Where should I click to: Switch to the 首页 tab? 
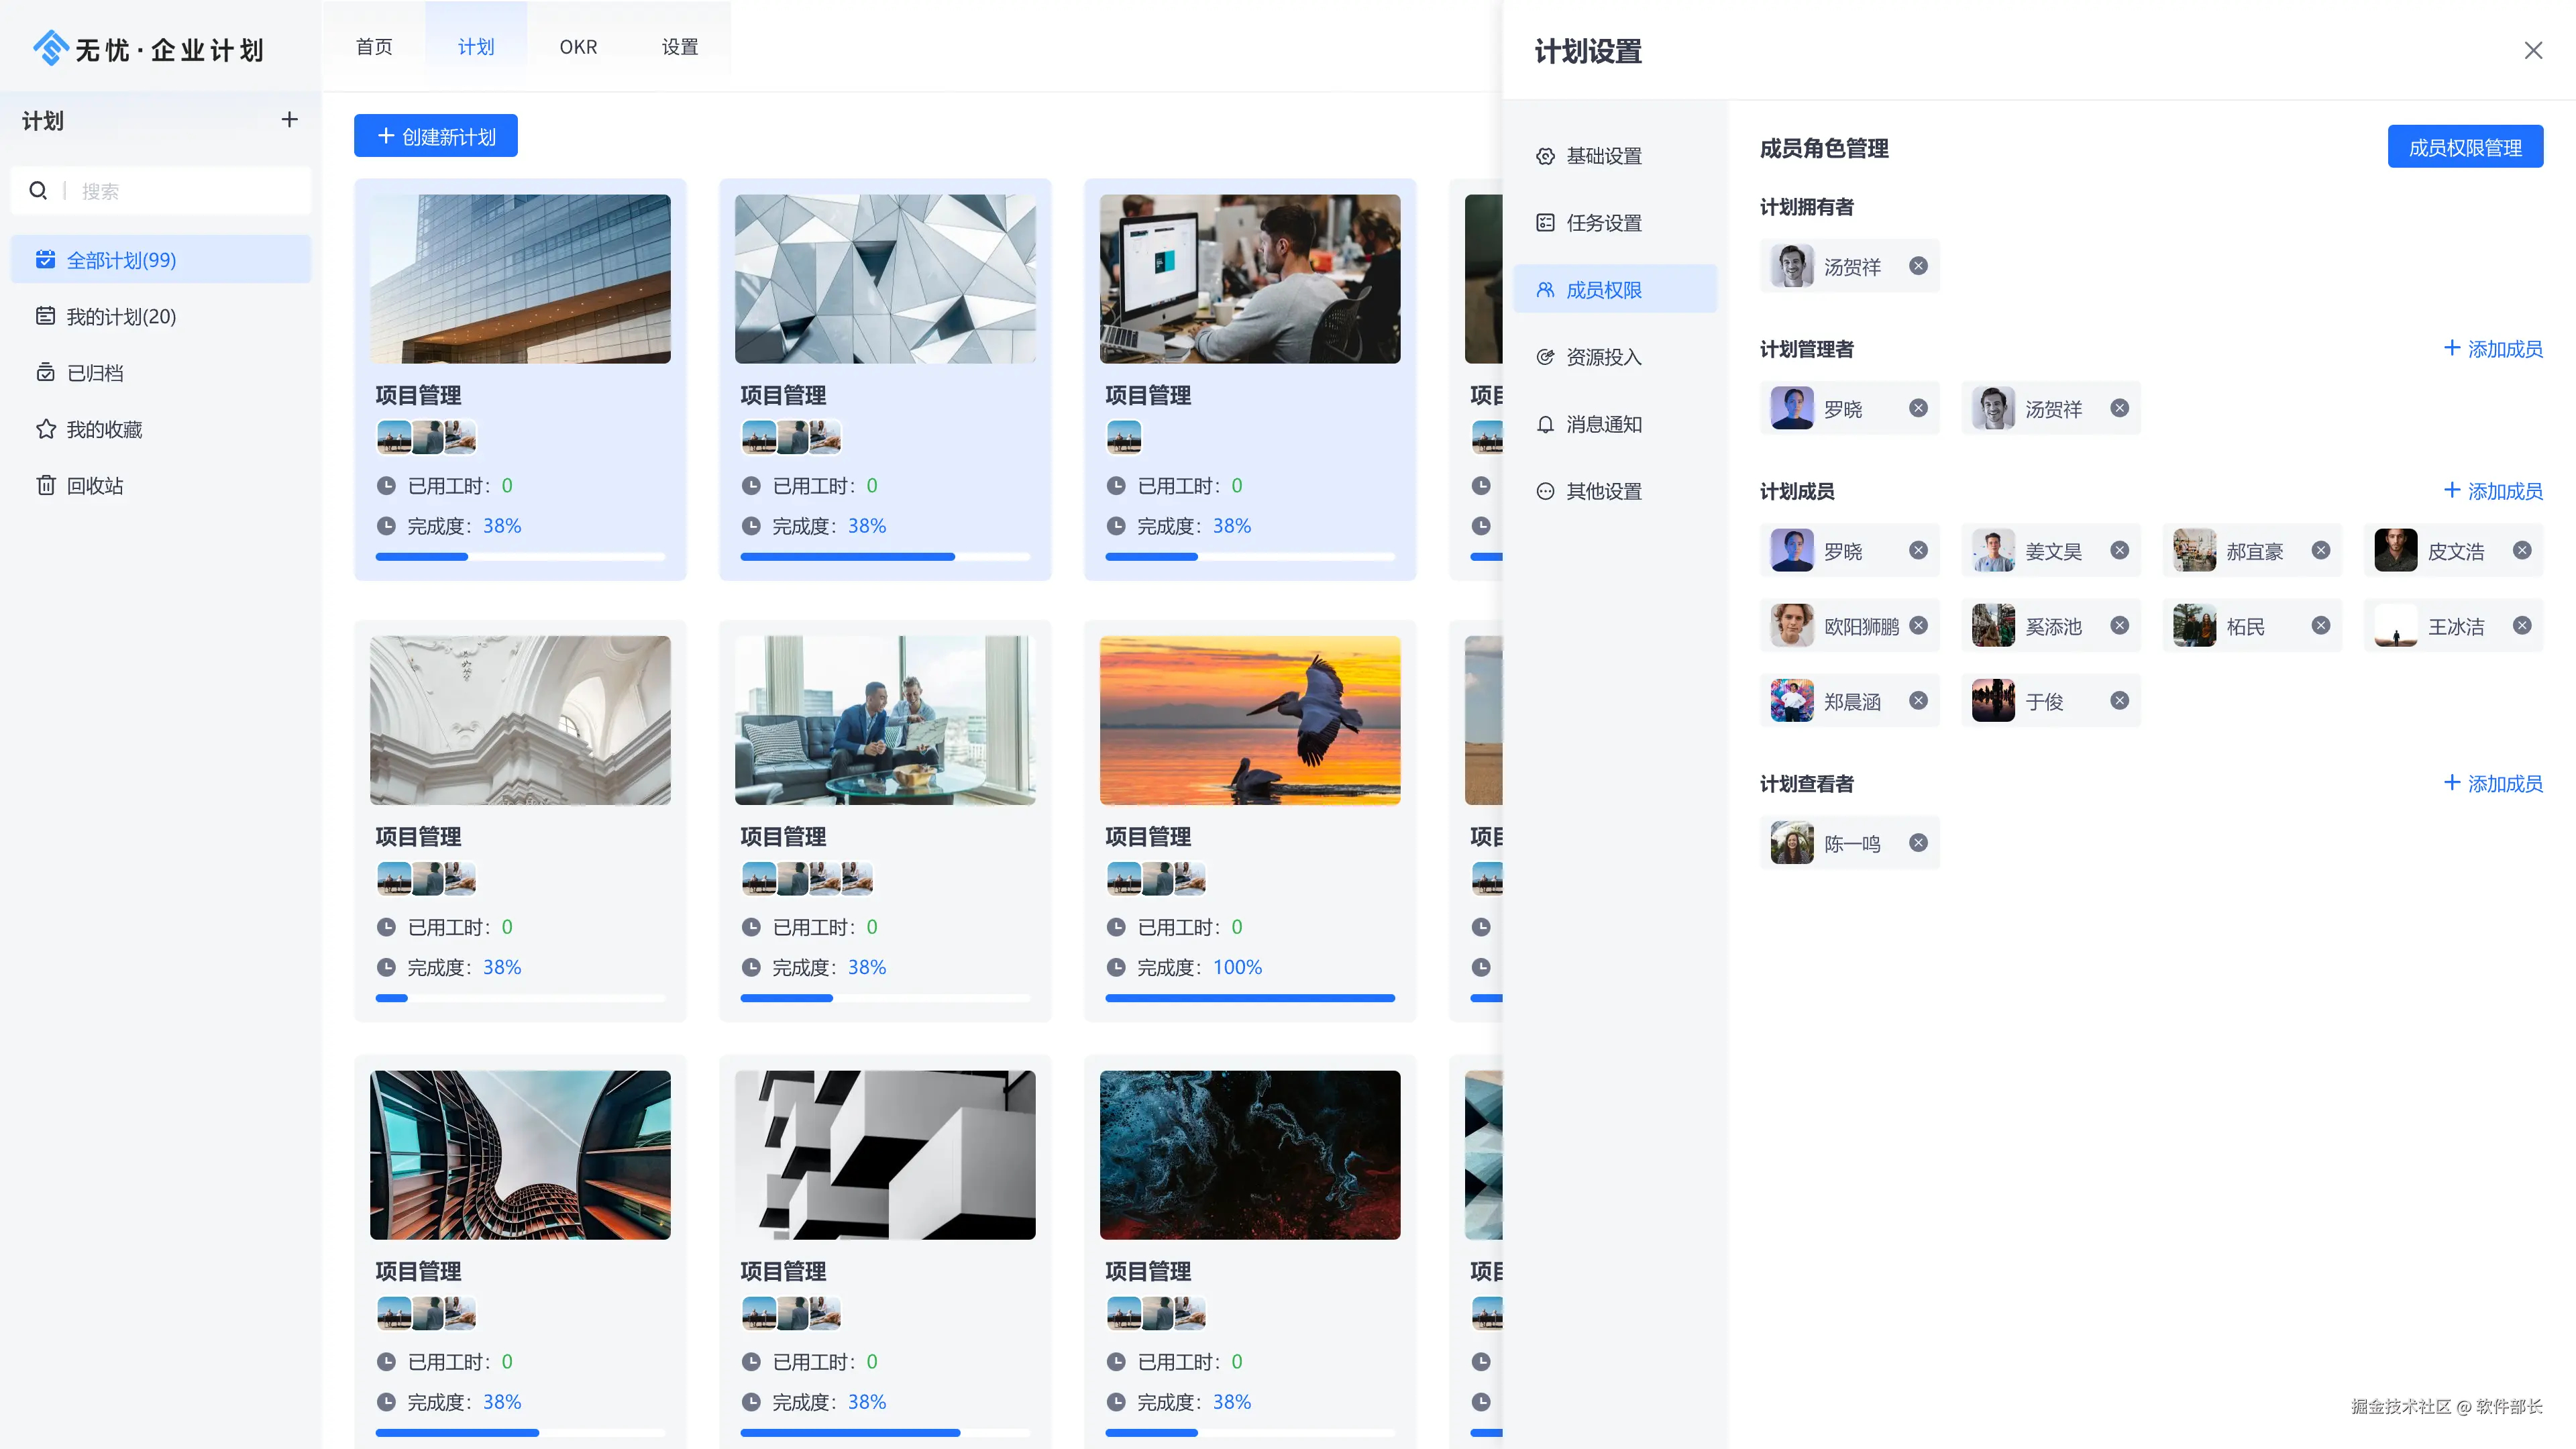[x=374, y=47]
